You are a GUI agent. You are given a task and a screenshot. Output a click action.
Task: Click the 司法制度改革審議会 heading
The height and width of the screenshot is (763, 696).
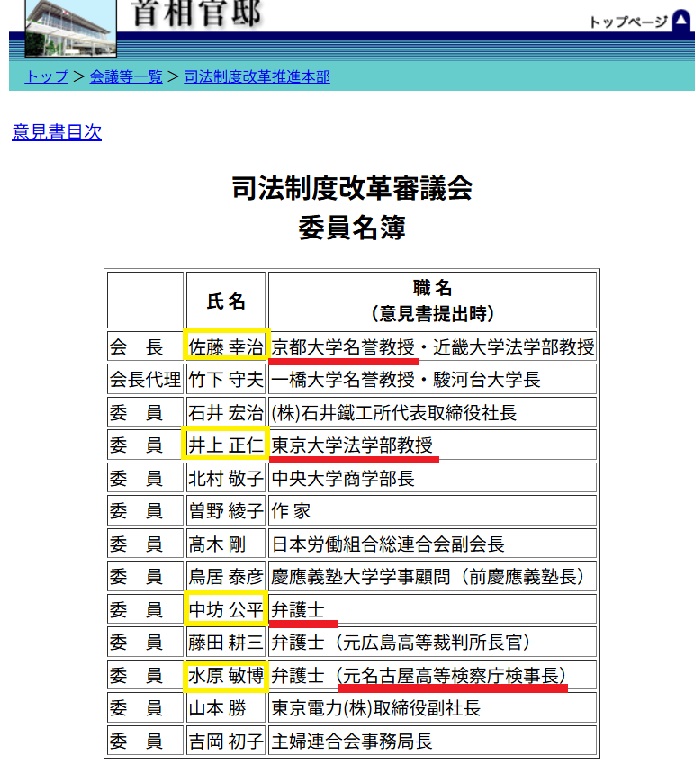(x=352, y=188)
